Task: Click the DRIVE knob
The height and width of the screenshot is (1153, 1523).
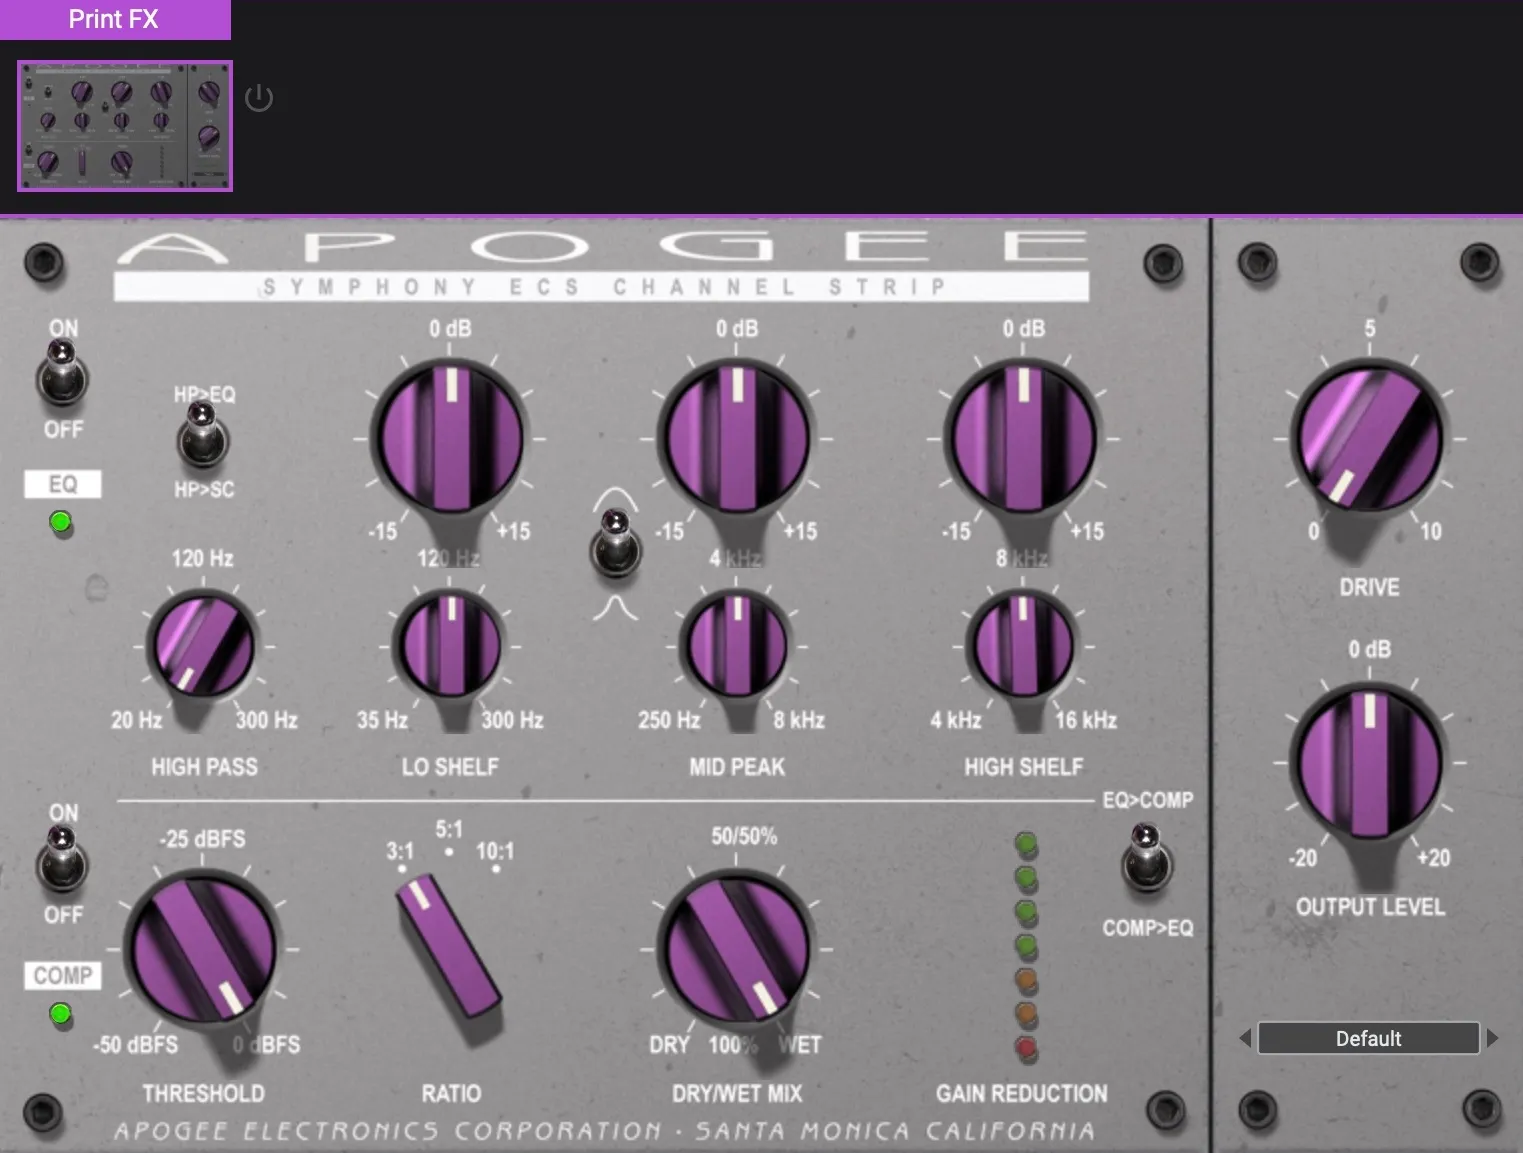Action: [x=1368, y=438]
